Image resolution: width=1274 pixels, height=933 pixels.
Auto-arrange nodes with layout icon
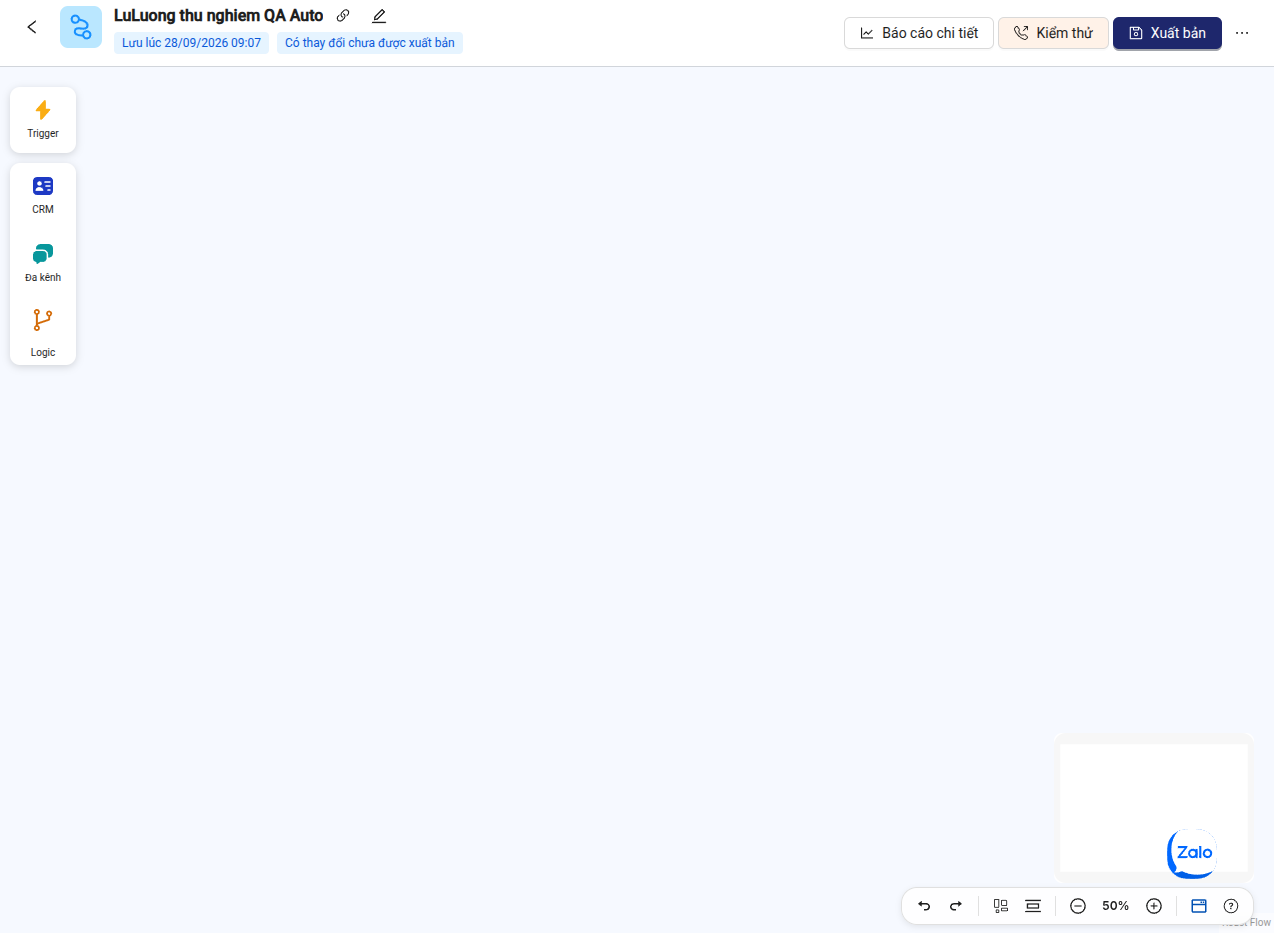point(1001,906)
